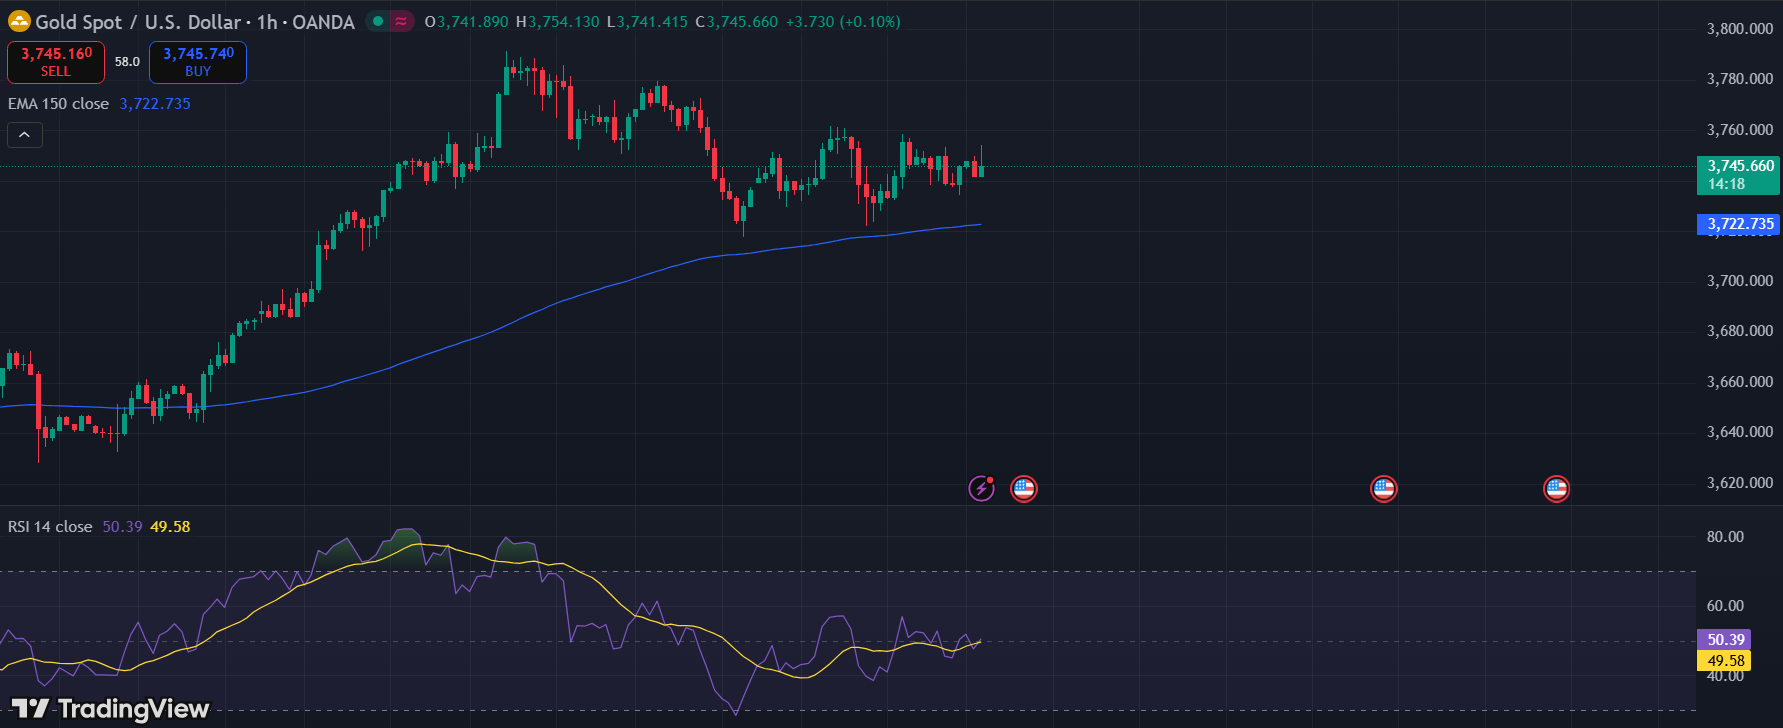Click the purple 50.39 RSI axis label
This screenshot has width=1783, height=728.
[1724, 640]
